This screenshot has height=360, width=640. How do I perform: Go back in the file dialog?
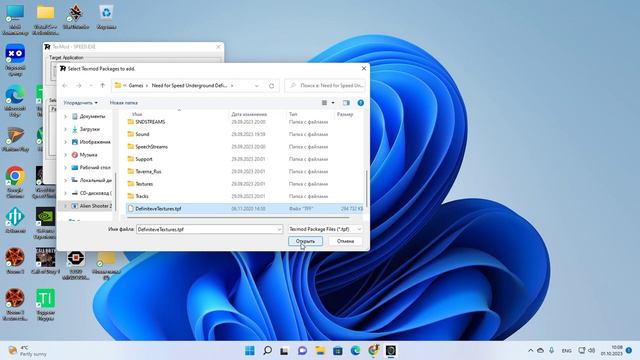tap(65, 86)
